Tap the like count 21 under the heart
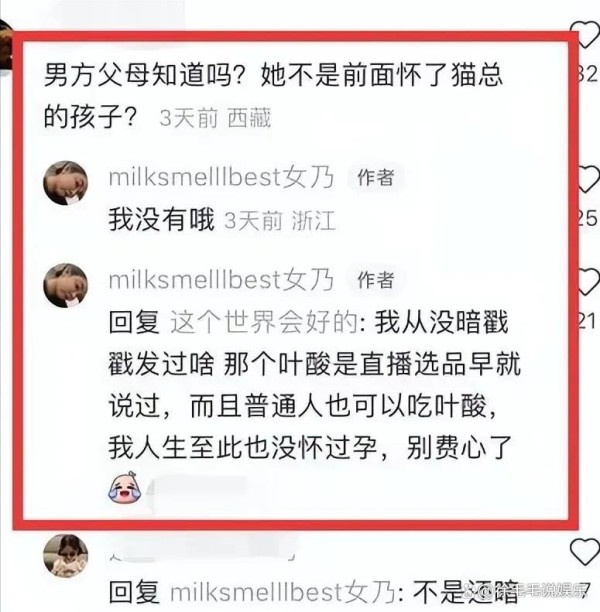 pos(588,322)
